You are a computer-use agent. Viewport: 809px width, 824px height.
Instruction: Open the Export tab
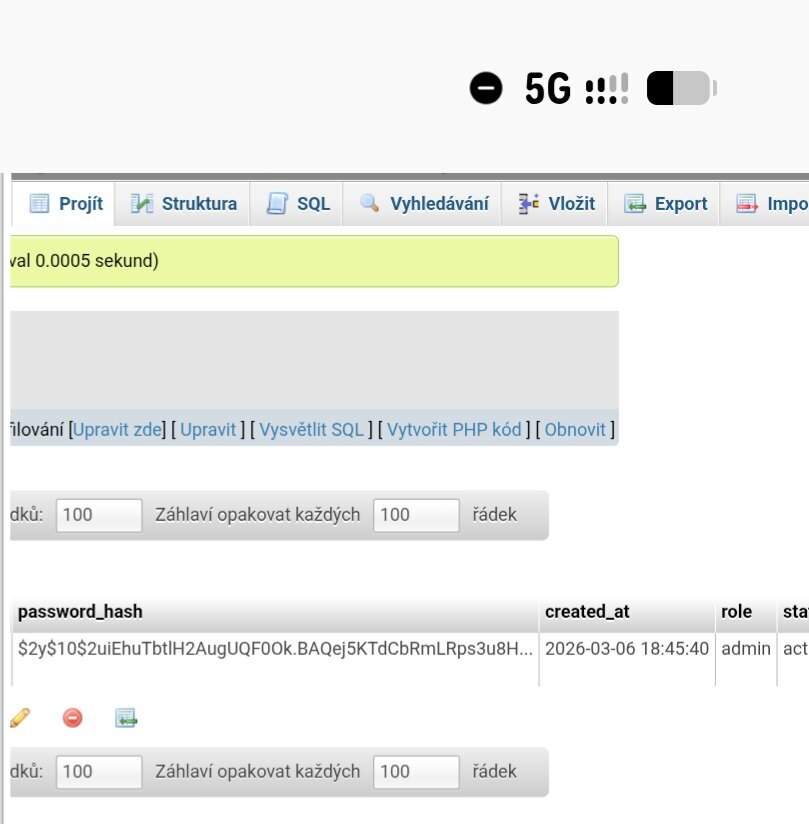point(666,204)
